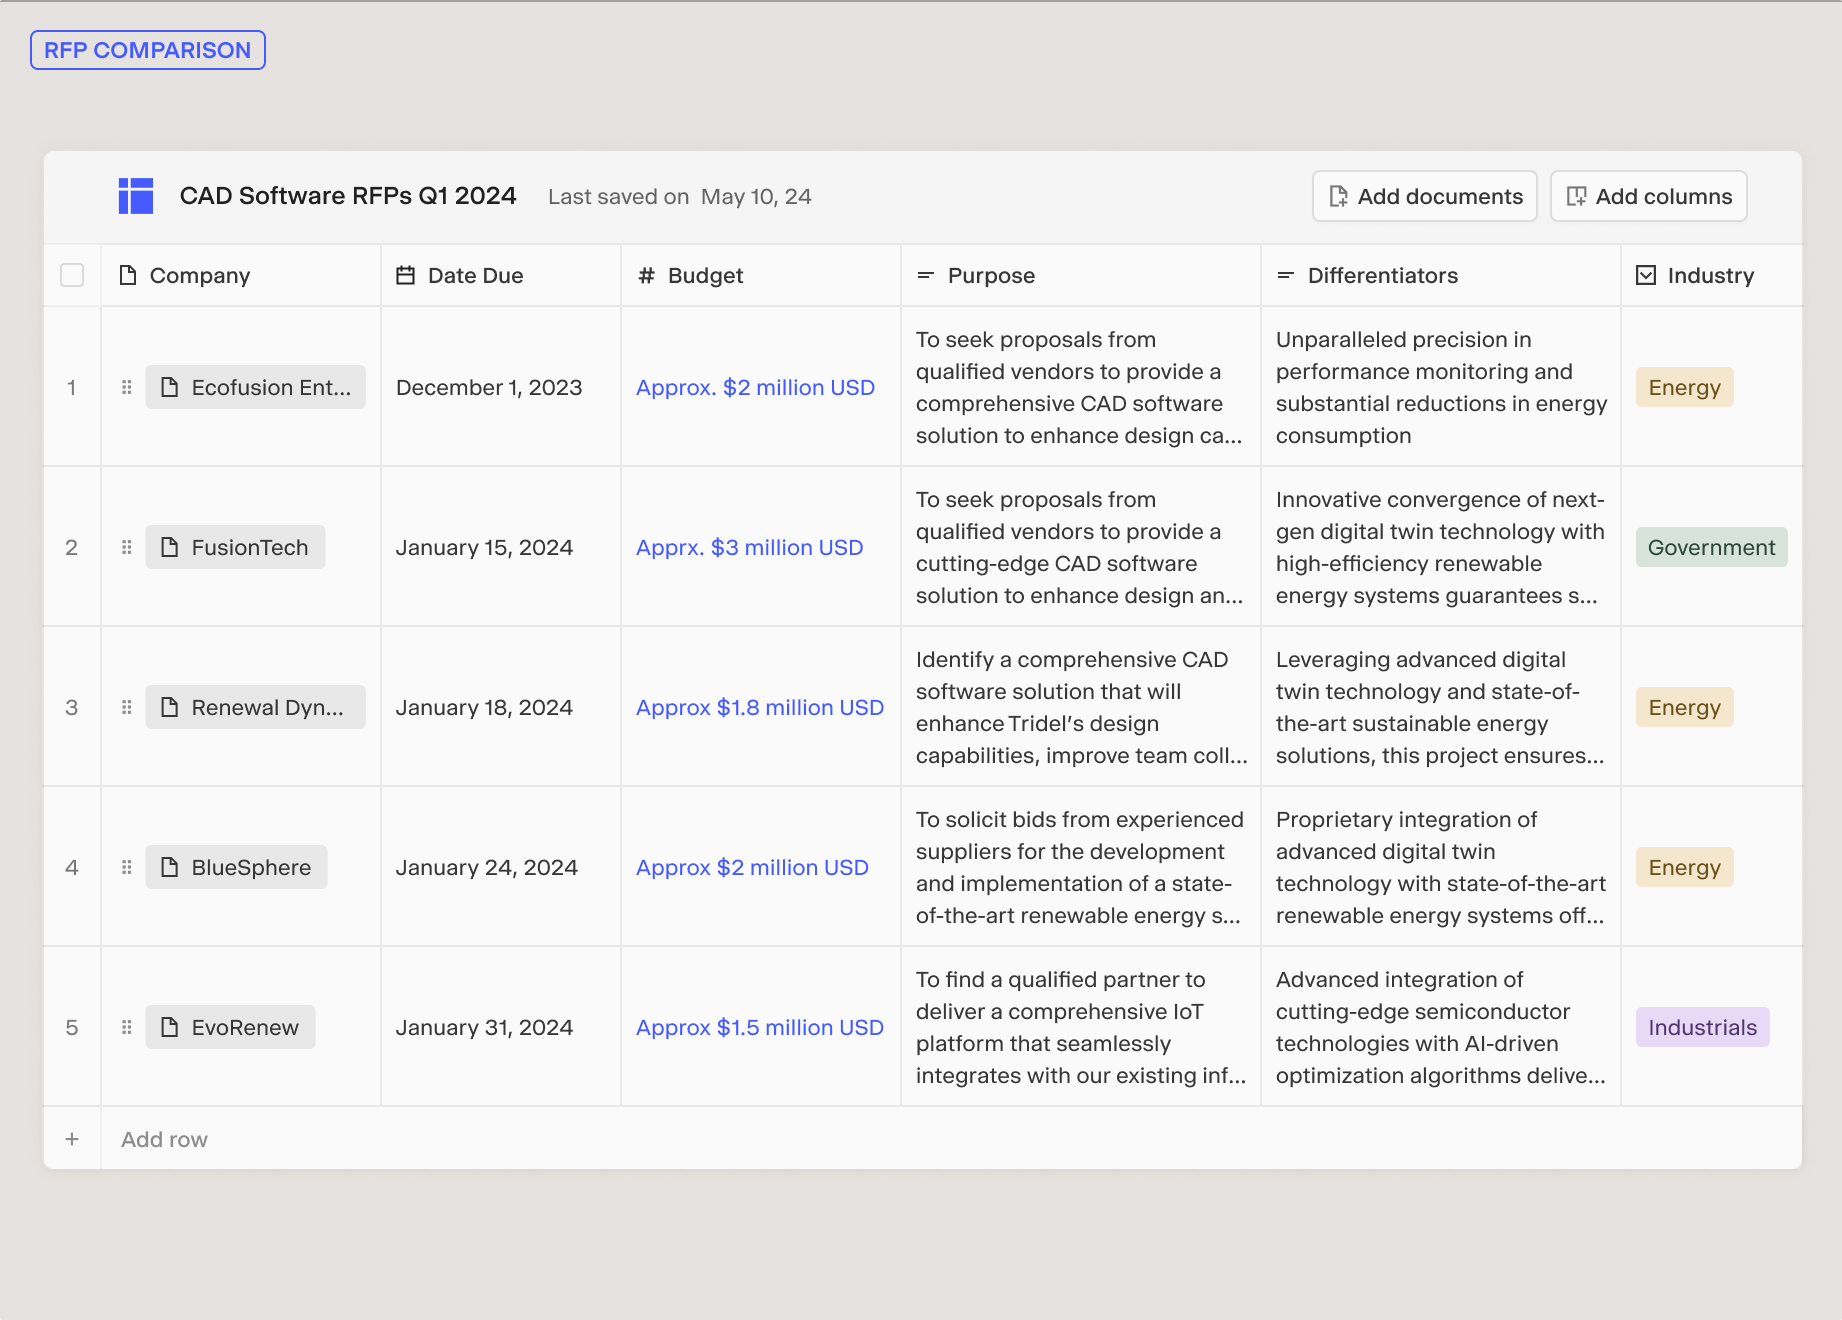Click Add row at table bottom
Screen dimensions: 1842x1320
point(164,1139)
